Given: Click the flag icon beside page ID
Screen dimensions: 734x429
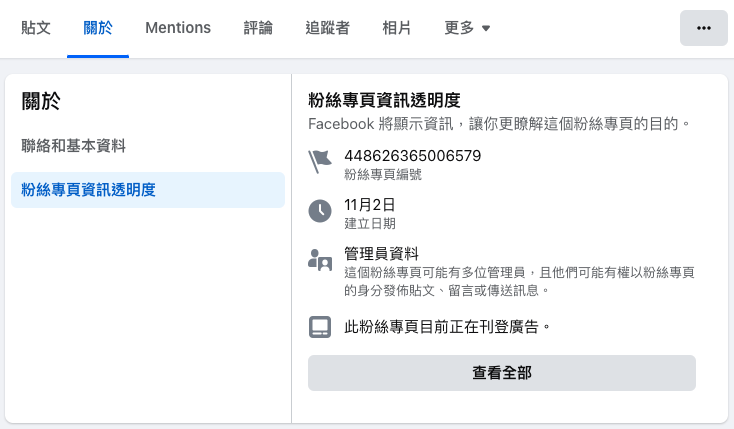Looking at the screenshot, I should point(319,160).
